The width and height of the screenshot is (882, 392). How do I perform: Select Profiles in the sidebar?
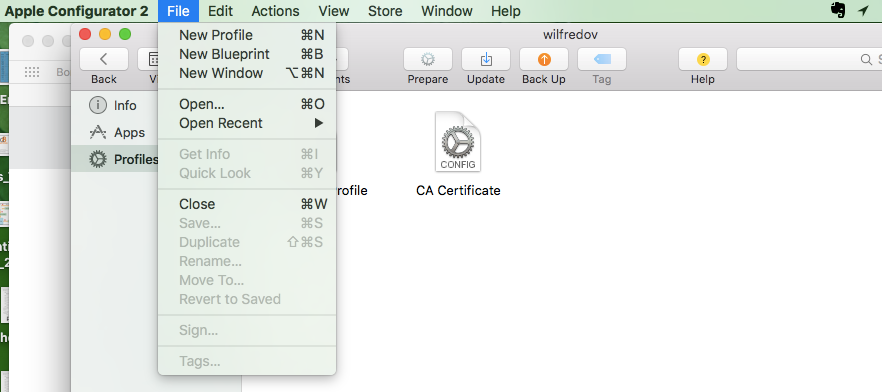click(x=115, y=160)
